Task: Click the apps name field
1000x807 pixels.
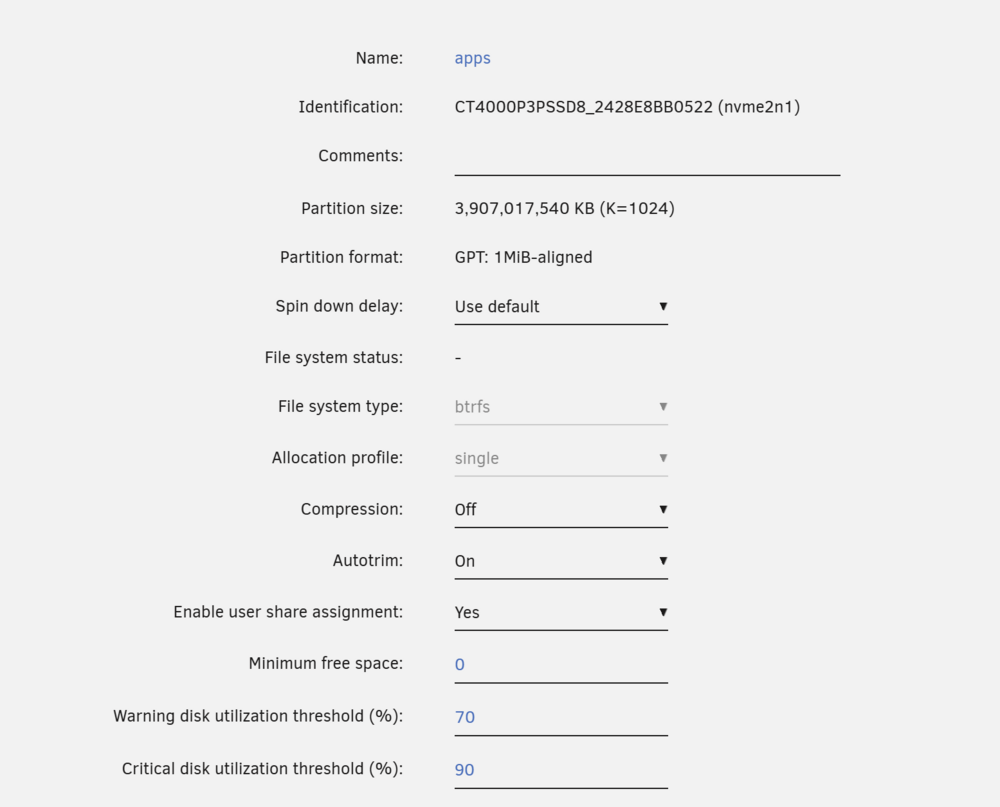Action: (x=473, y=58)
